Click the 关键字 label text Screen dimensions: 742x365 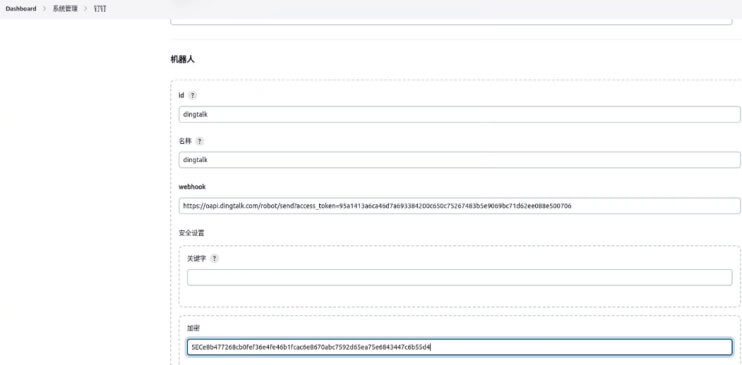[197, 258]
